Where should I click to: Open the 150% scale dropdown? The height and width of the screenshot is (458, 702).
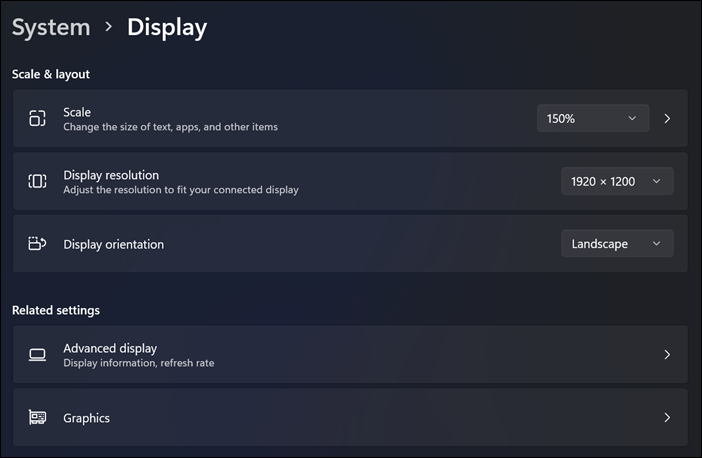[x=592, y=119]
